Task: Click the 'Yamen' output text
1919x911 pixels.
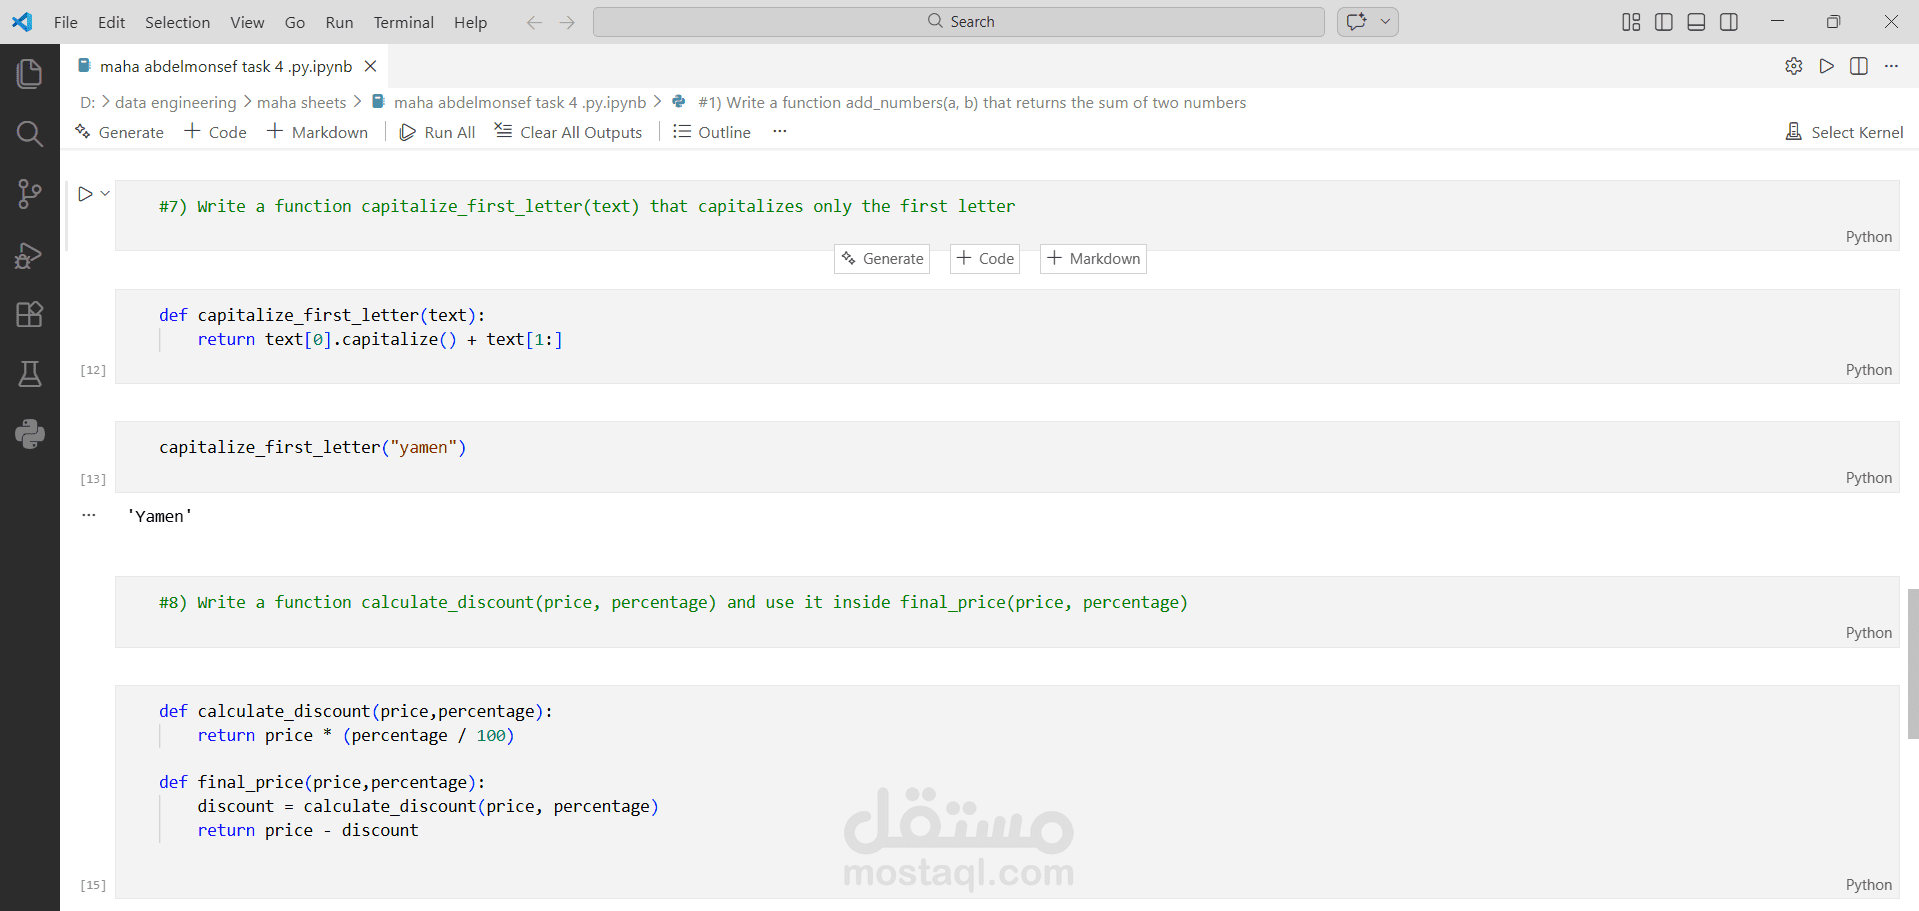Action: 159,516
